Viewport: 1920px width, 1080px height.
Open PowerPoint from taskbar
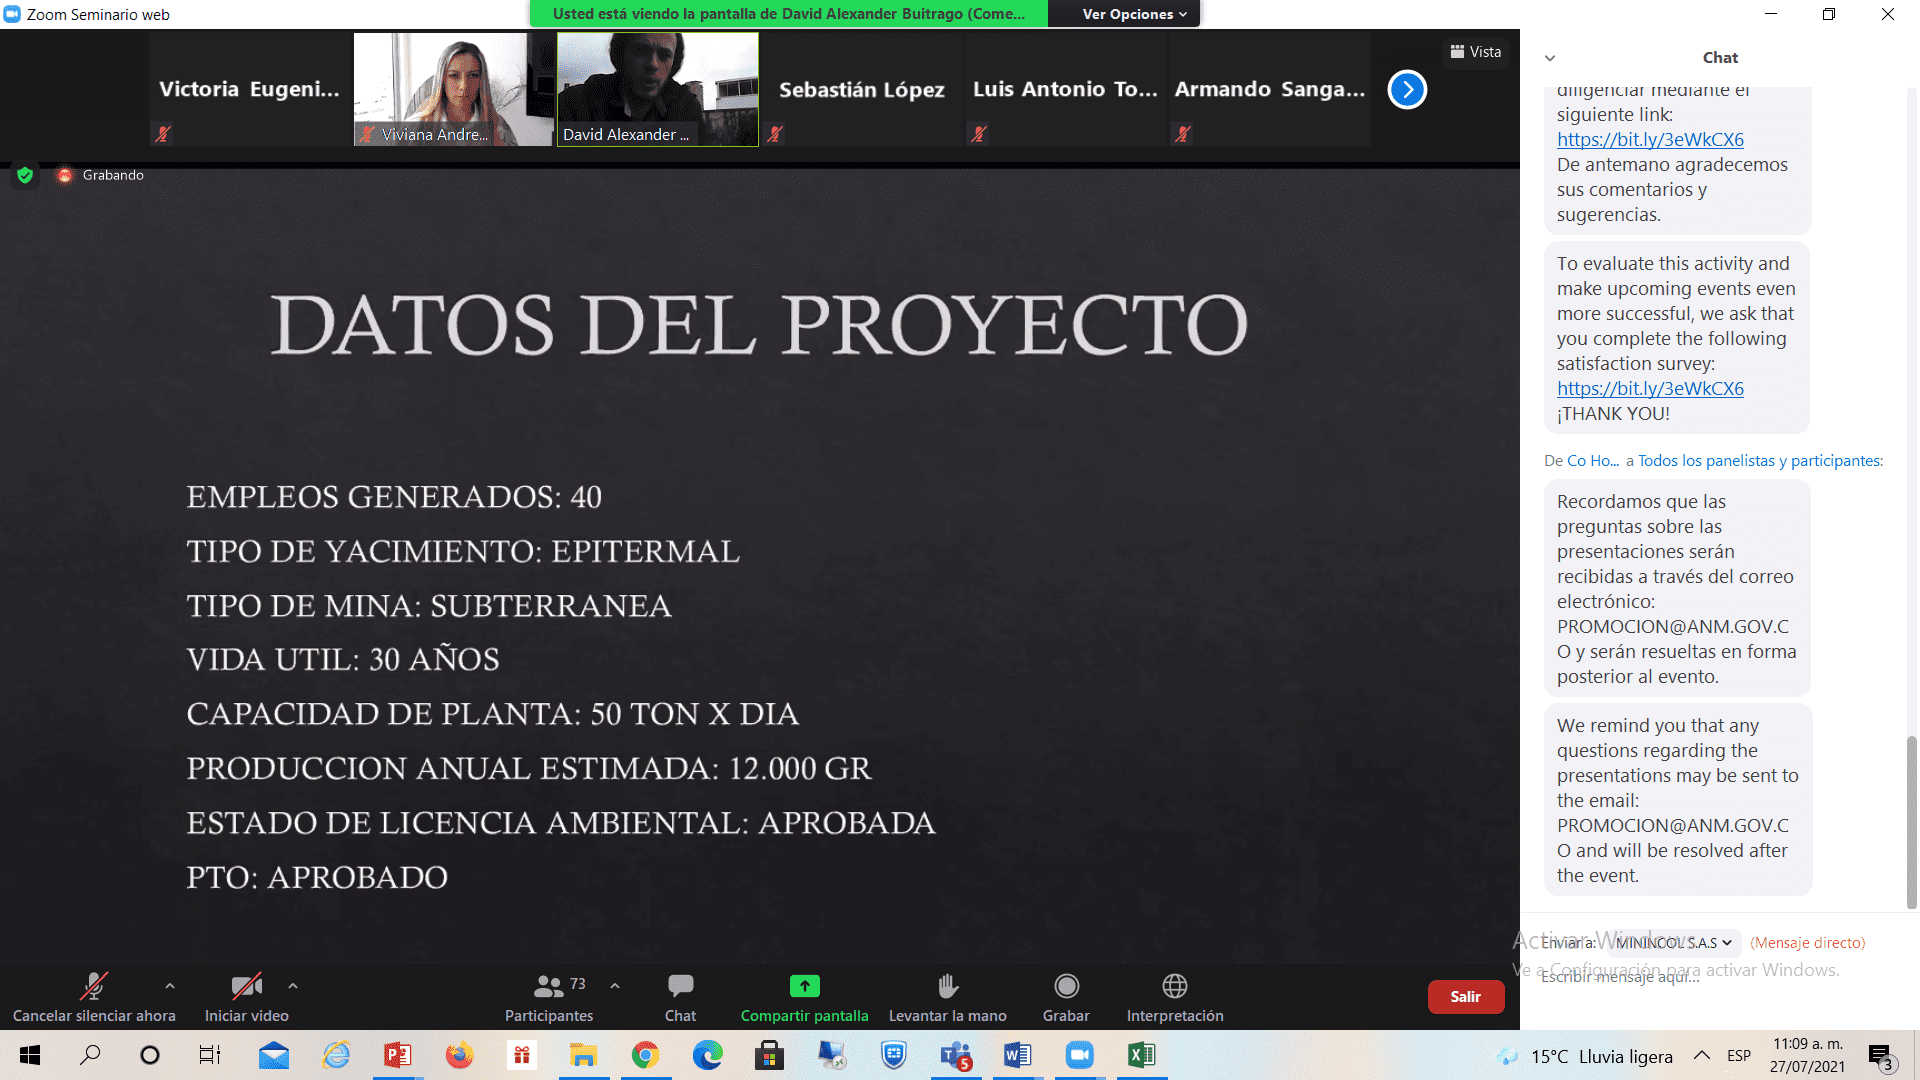point(397,1055)
